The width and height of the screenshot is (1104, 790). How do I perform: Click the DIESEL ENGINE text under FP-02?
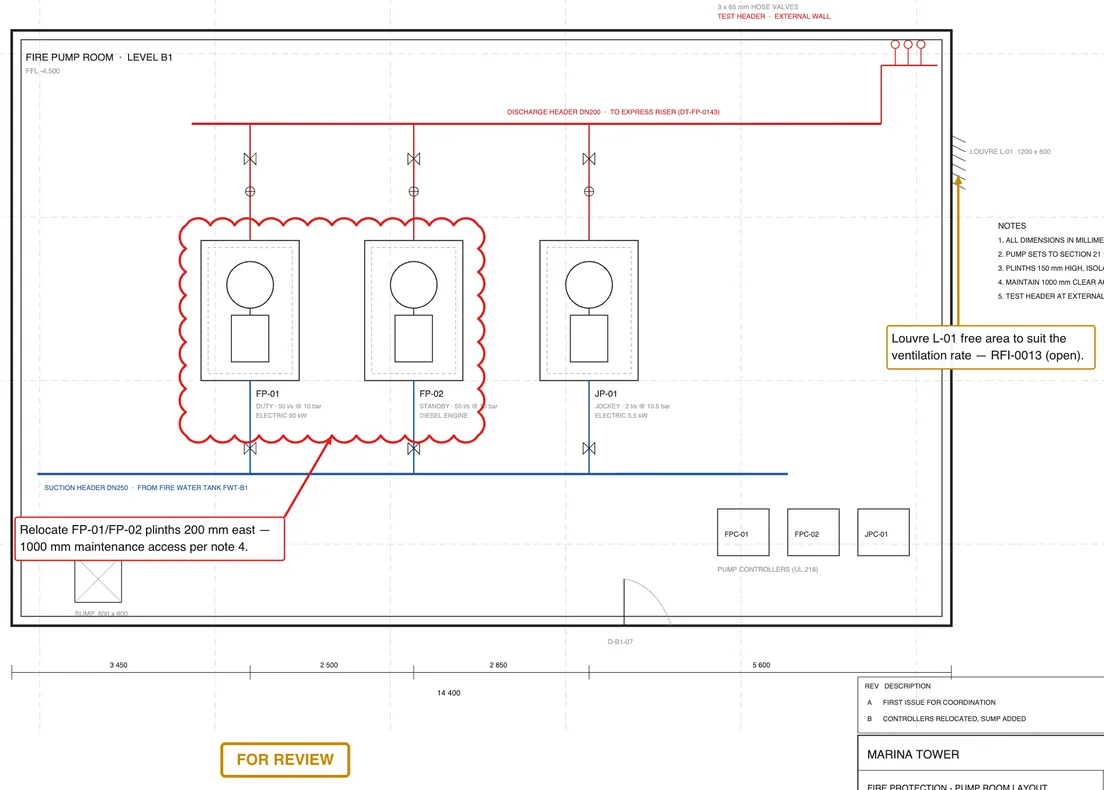click(444, 415)
